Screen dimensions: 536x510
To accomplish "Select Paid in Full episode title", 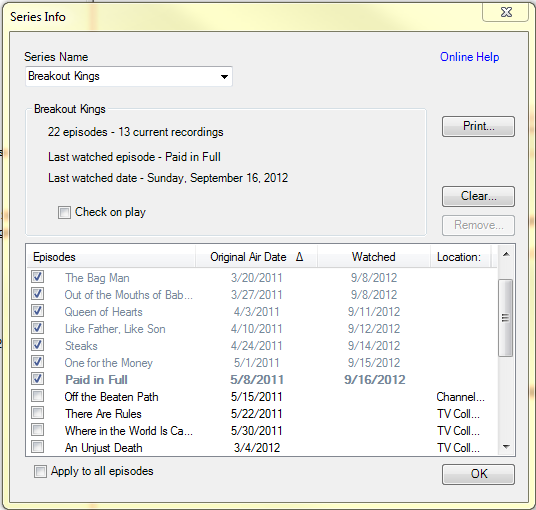I will pos(96,380).
